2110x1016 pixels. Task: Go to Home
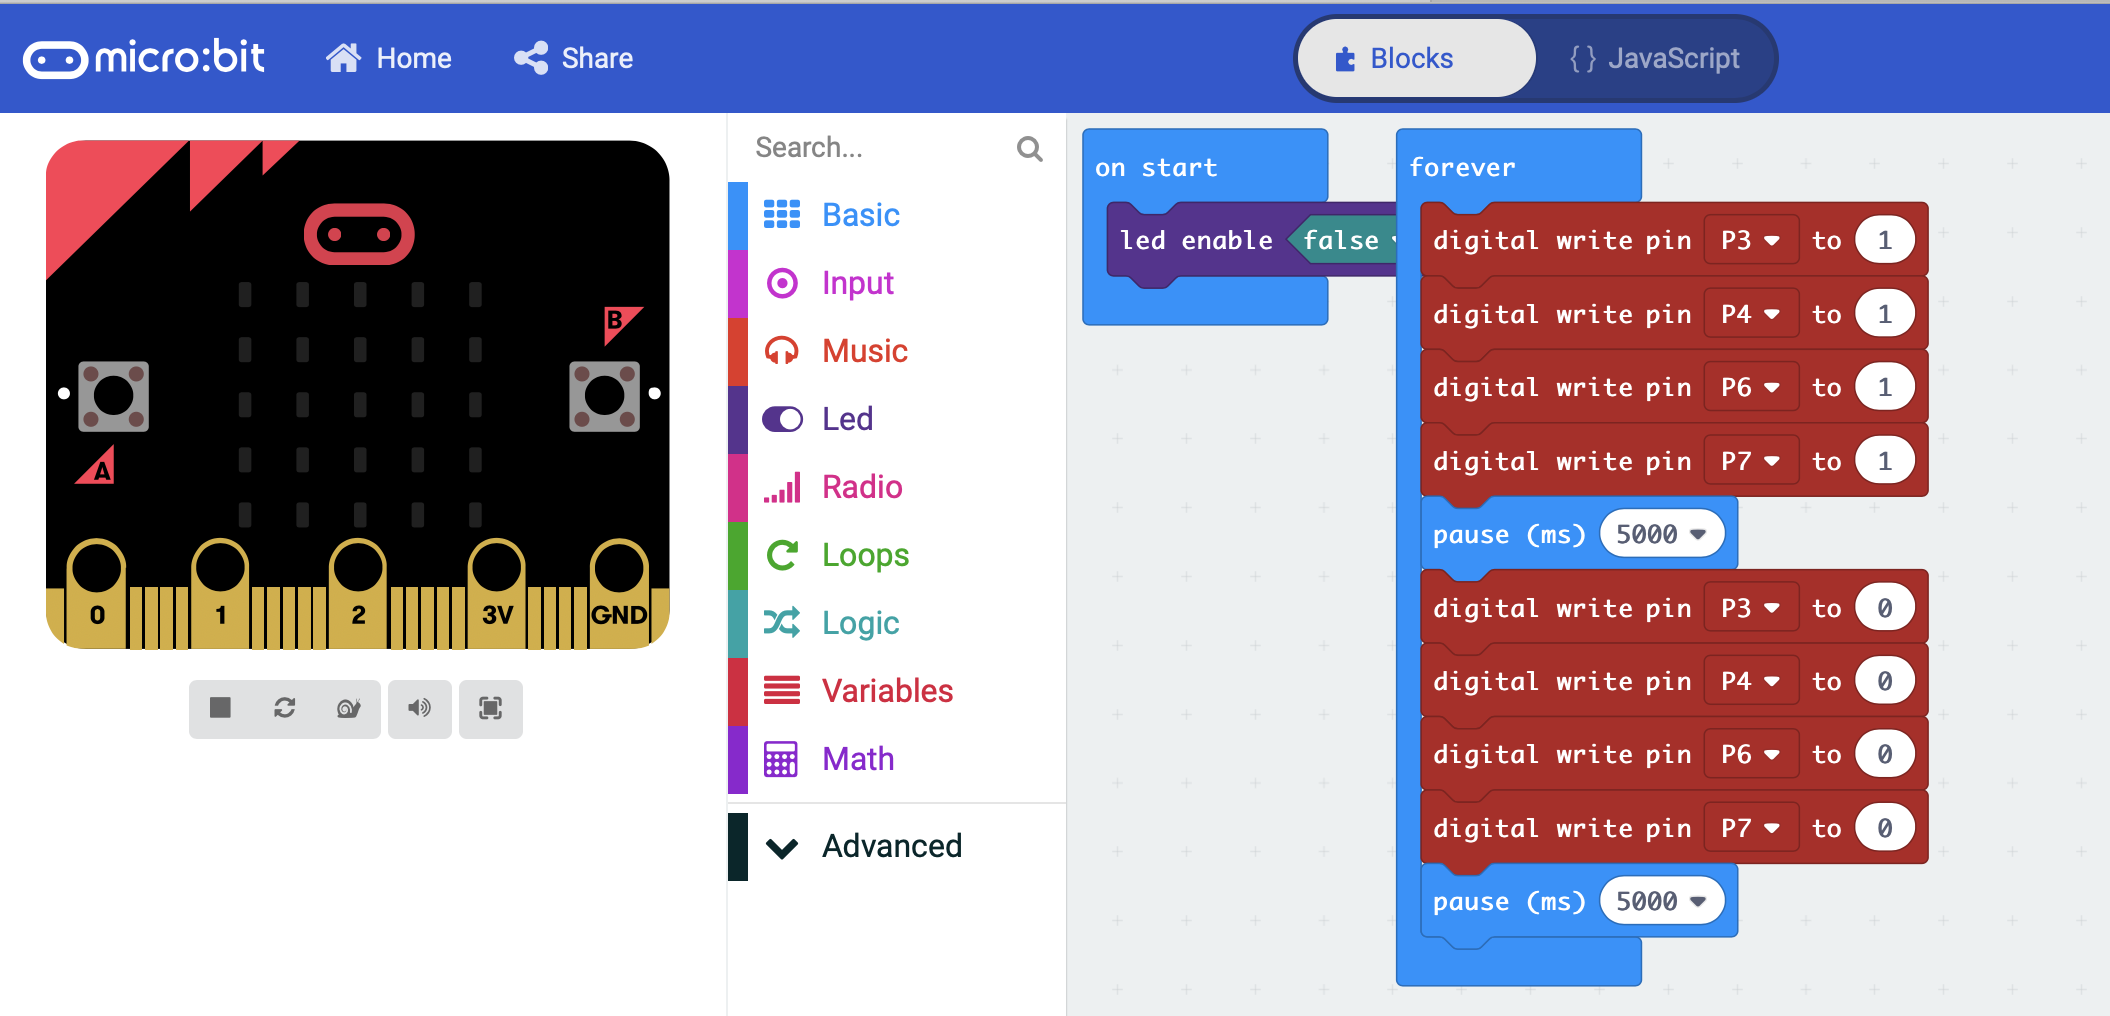point(389,59)
